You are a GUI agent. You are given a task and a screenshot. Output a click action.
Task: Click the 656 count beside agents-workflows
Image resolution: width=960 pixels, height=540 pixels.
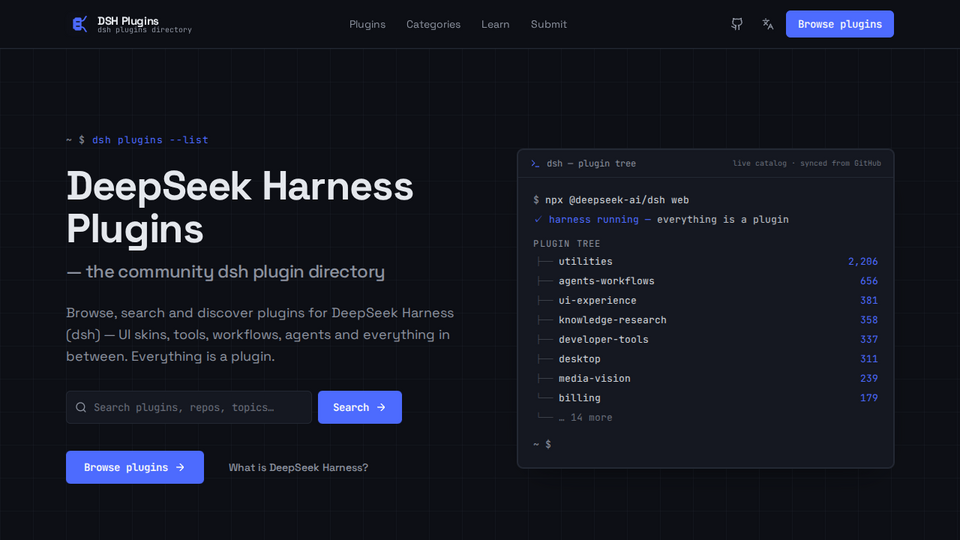click(869, 281)
